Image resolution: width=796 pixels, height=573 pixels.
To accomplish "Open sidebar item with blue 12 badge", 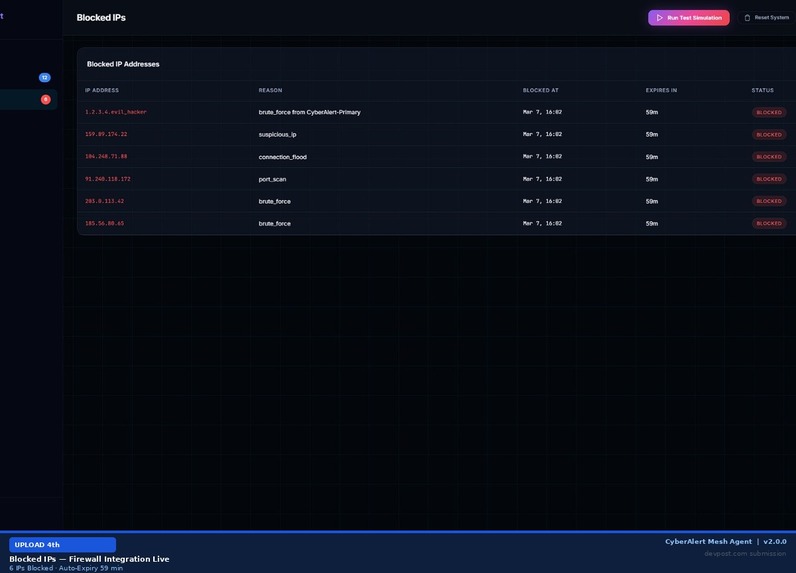I will click(28, 78).
